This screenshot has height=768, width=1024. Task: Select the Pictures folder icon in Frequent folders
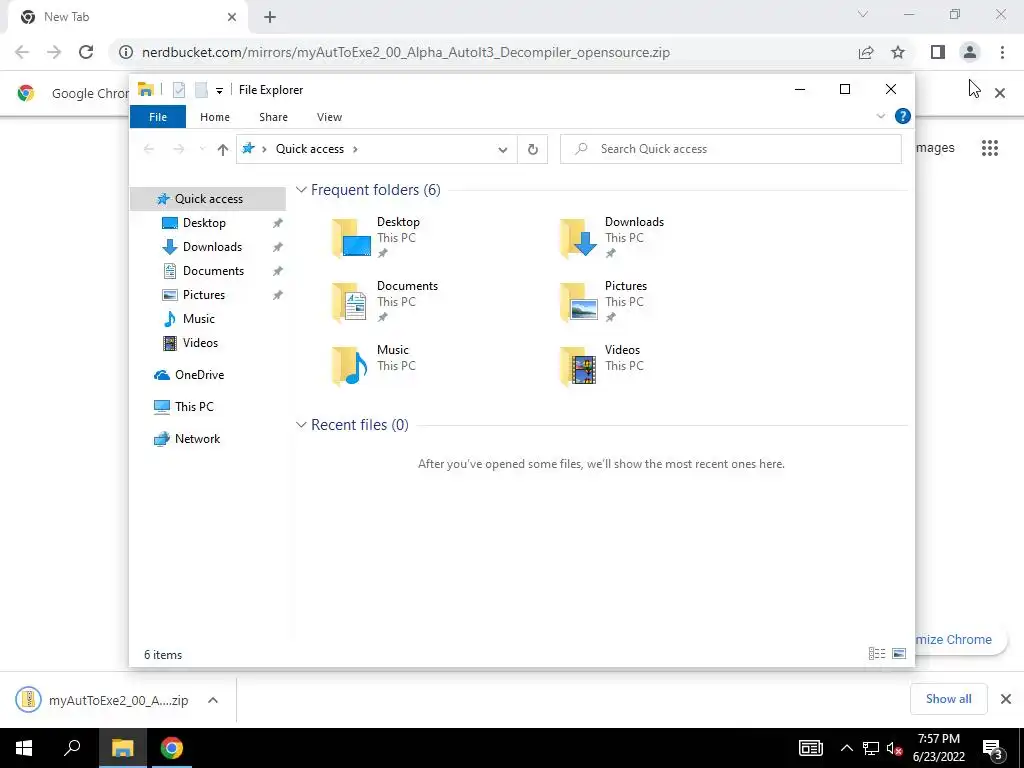point(579,302)
